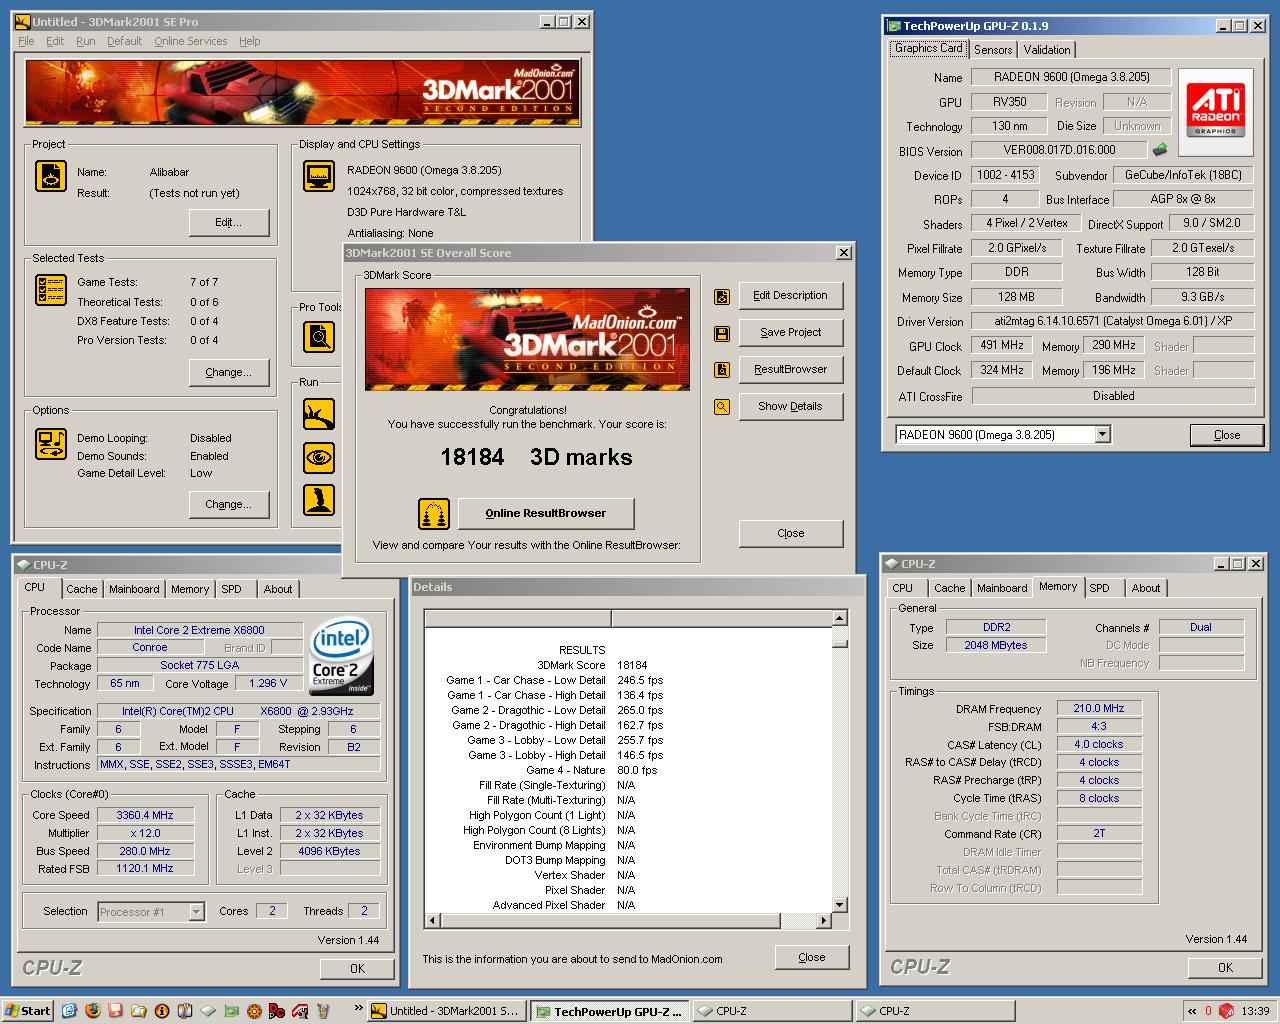
Task: Open the File menu in 3DMark2001
Action: coord(26,41)
